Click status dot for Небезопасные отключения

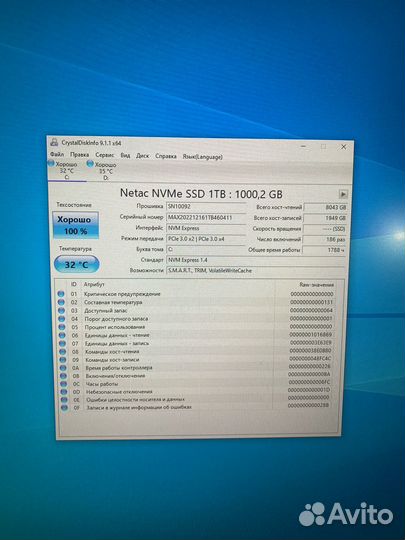(x=64, y=392)
